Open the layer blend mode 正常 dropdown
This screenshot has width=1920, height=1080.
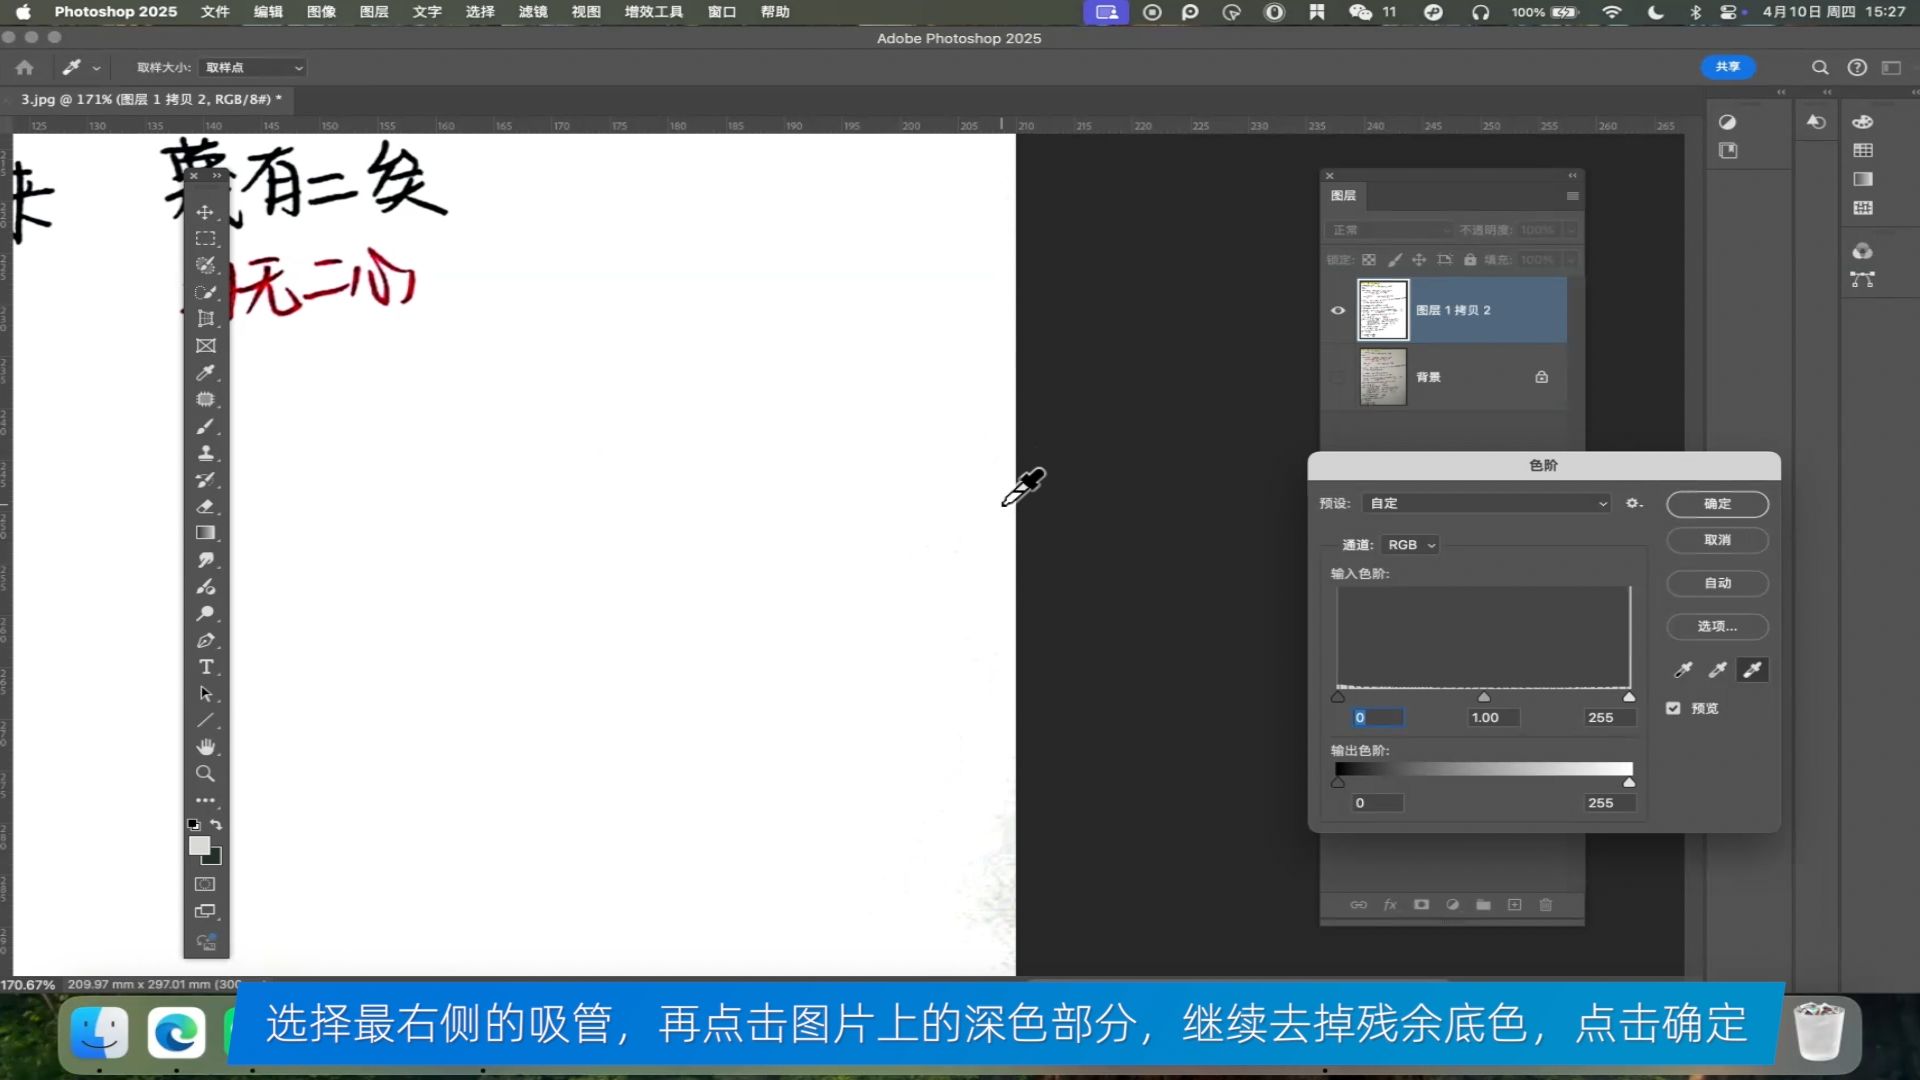tap(1389, 230)
